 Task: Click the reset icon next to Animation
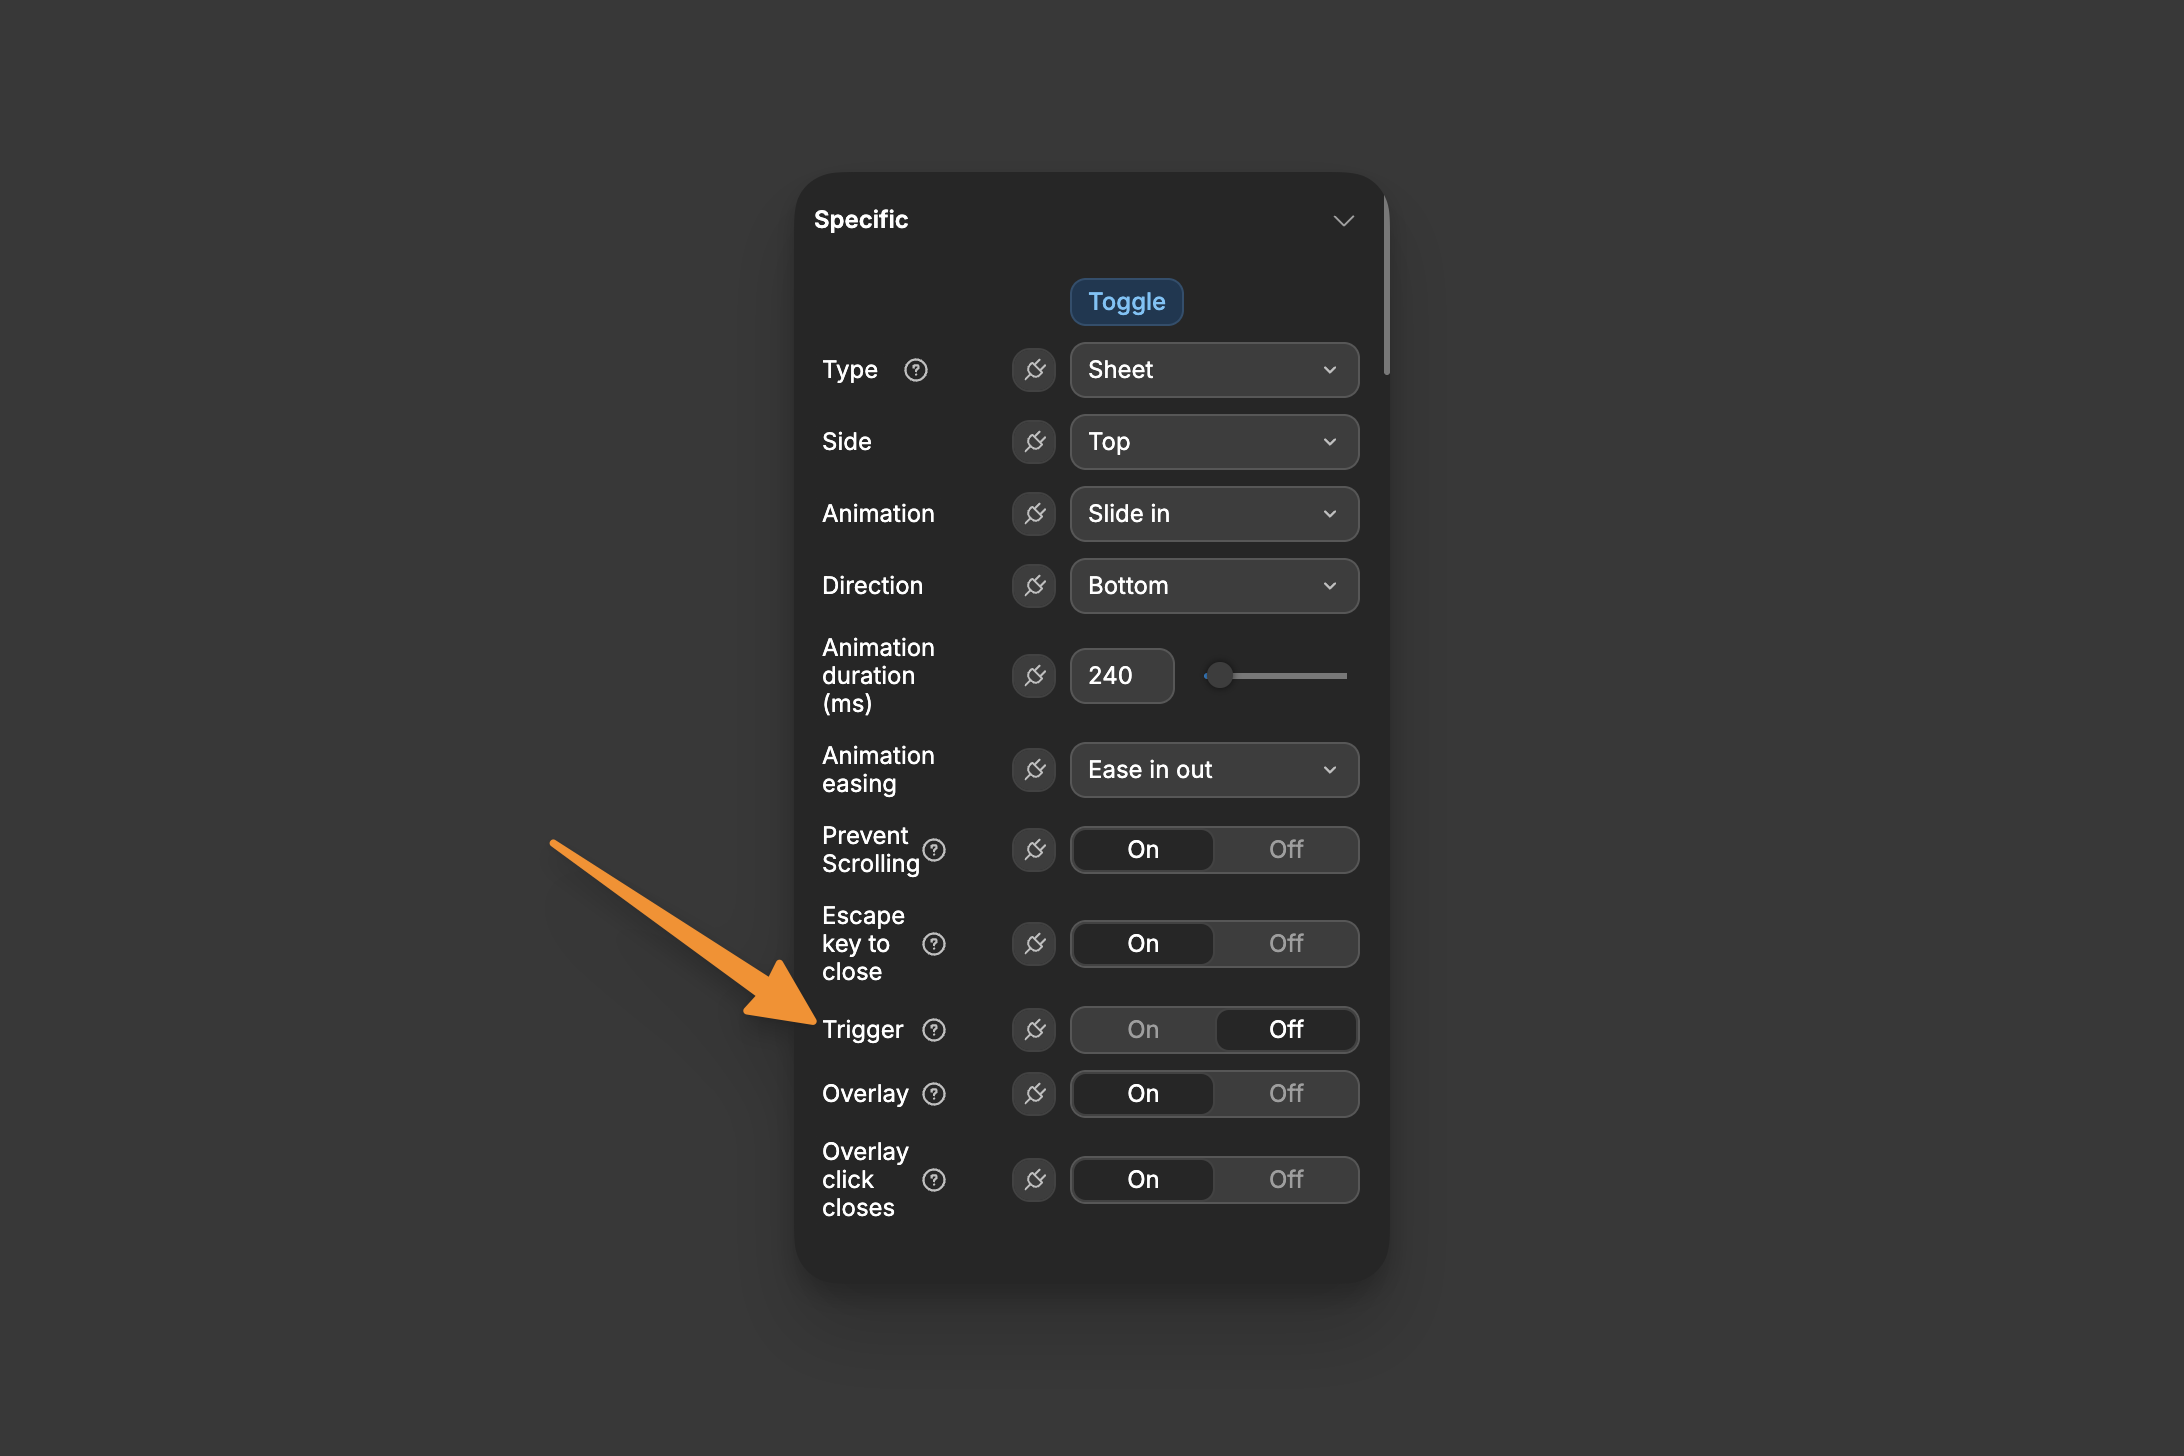pos(1035,514)
